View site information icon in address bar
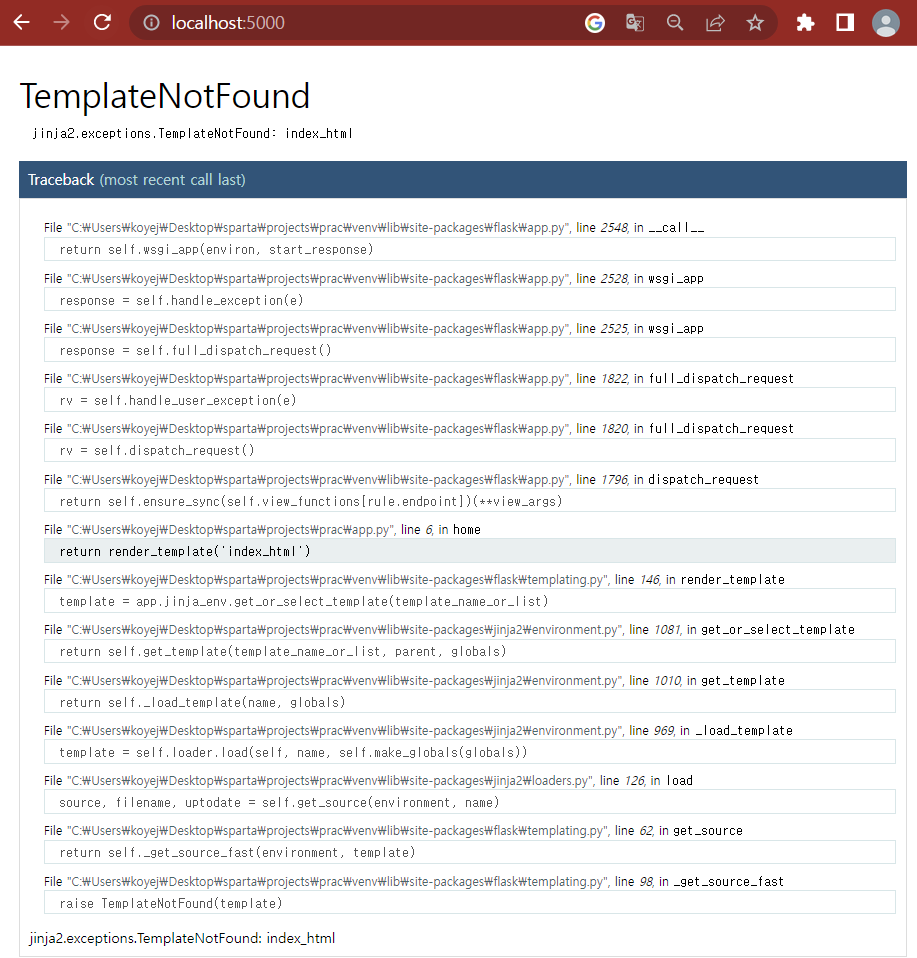This screenshot has width=917, height=958. click(x=151, y=23)
